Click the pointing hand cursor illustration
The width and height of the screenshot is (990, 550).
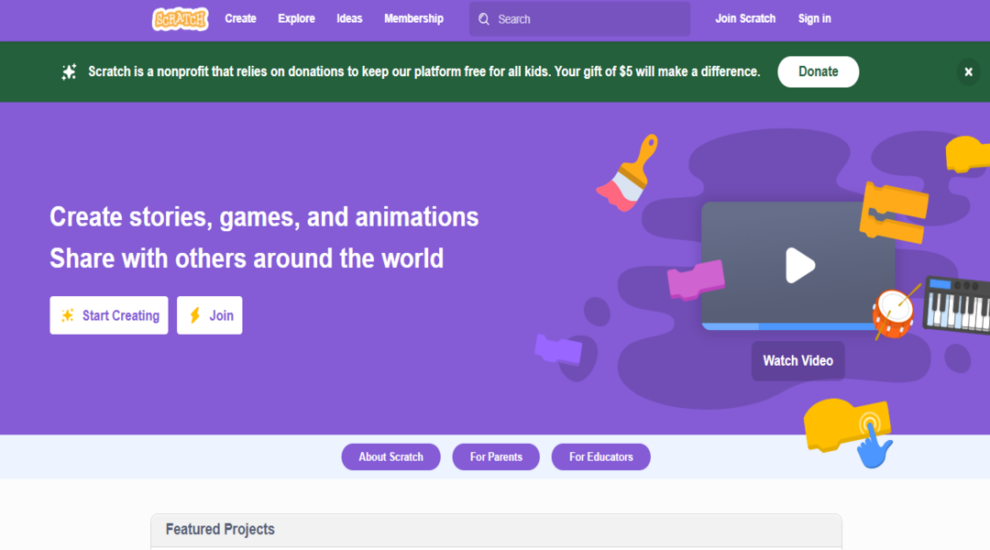[875, 445]
